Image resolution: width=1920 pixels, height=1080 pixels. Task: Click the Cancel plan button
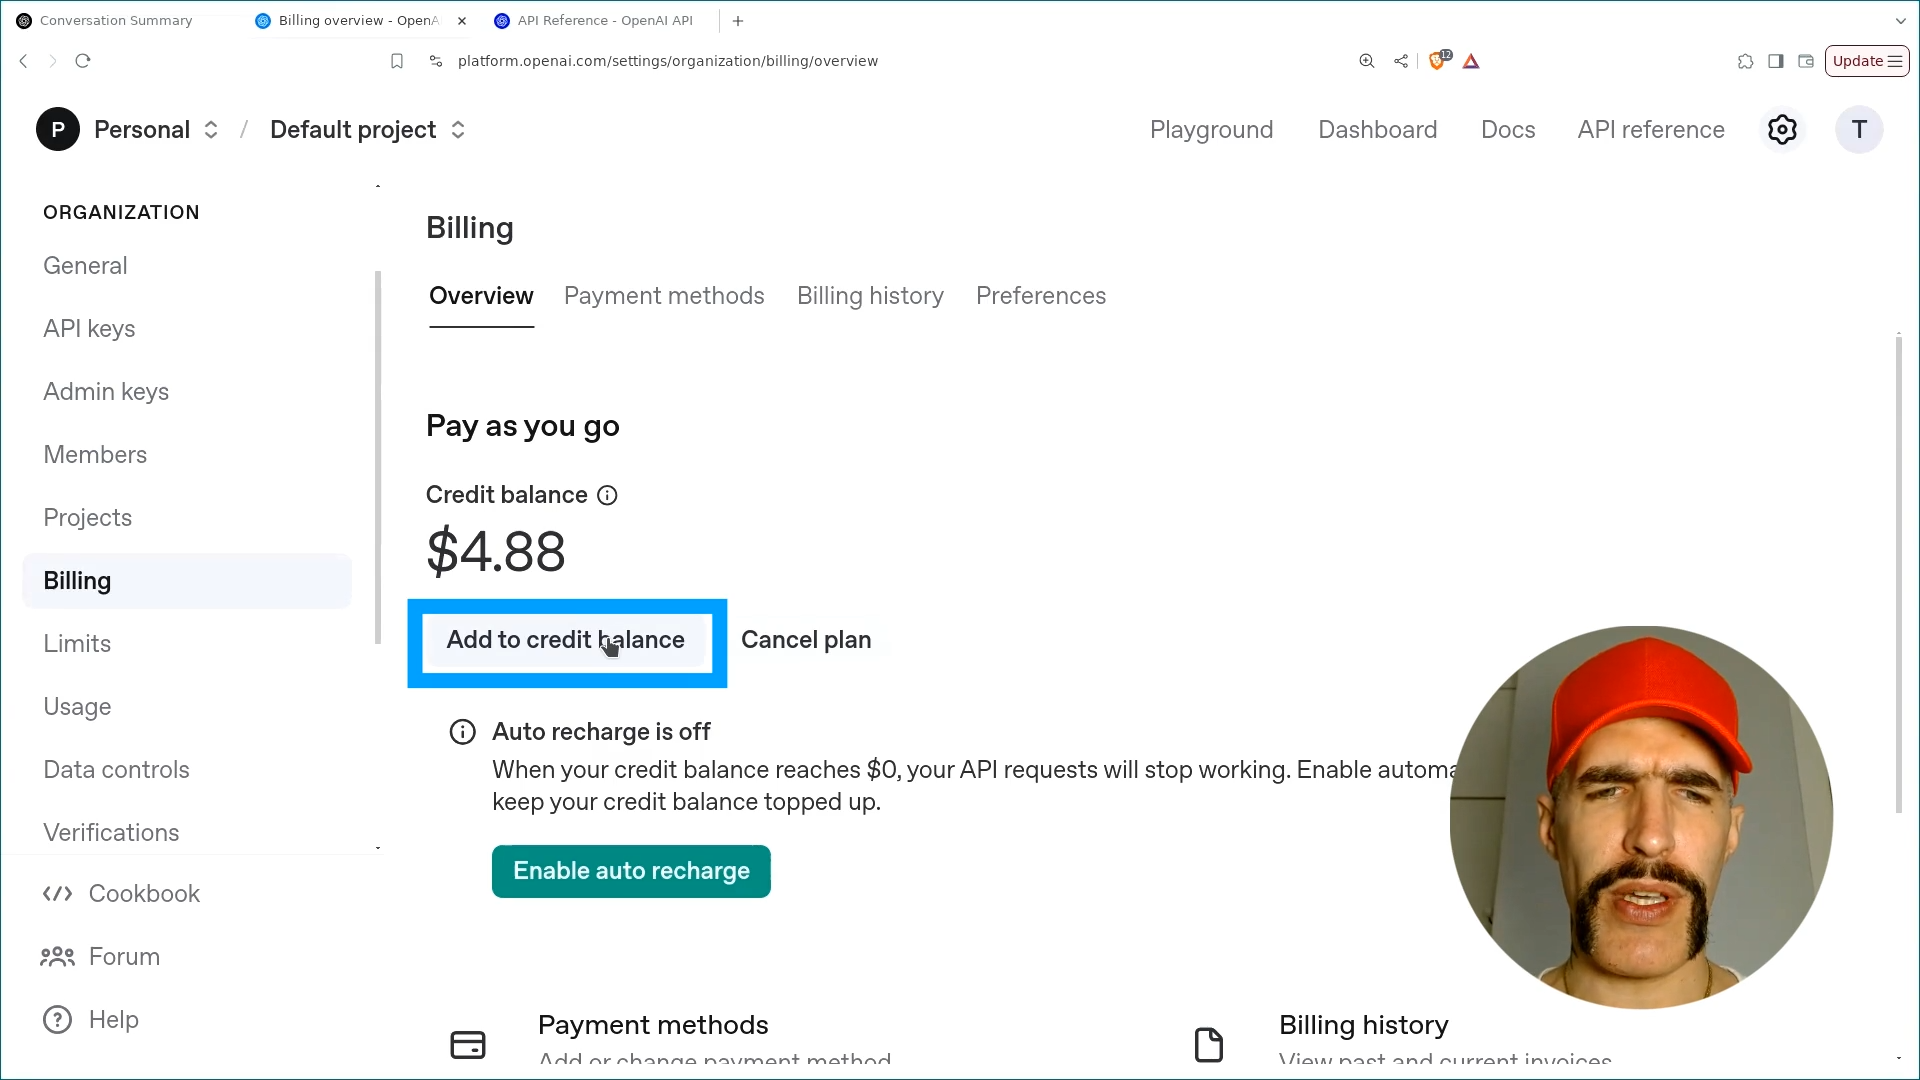click(806, 640)
